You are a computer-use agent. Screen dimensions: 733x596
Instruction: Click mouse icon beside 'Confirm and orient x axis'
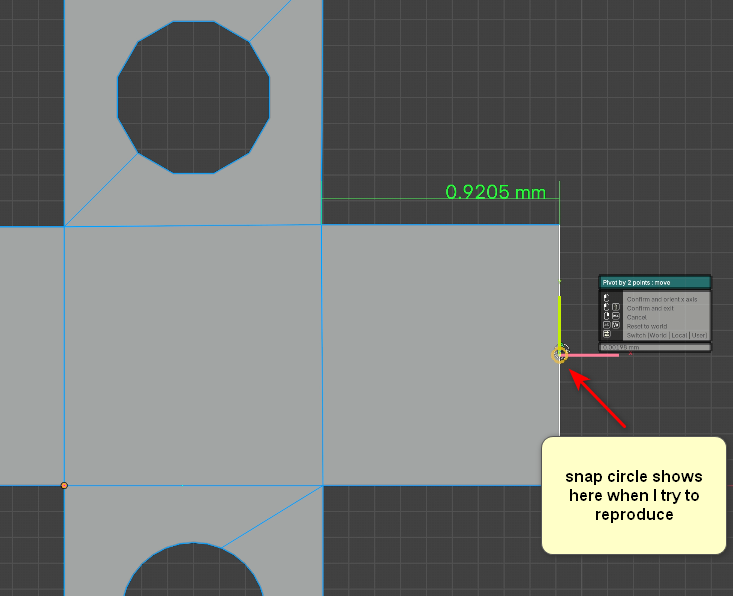(x=606, y=298)
